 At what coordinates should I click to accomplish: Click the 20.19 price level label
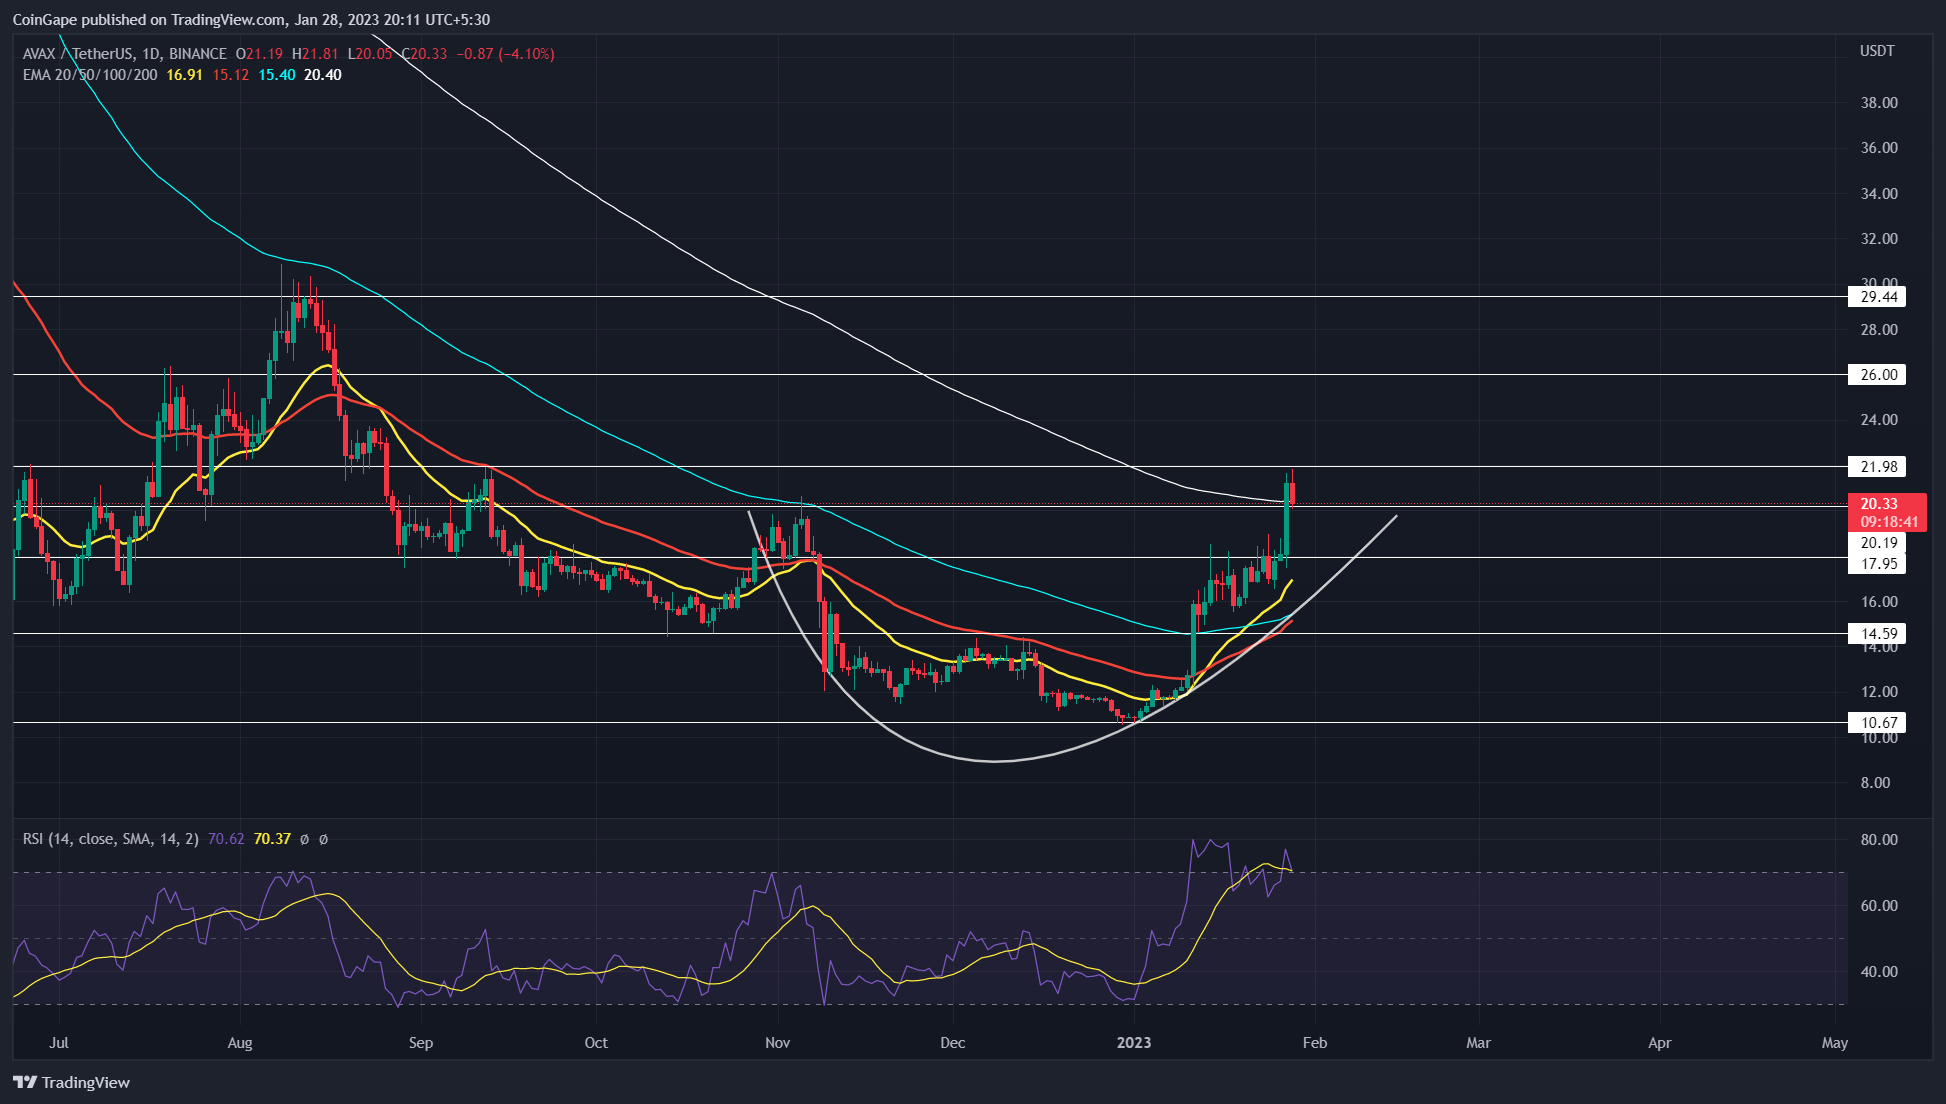[x=1877, y=543]
